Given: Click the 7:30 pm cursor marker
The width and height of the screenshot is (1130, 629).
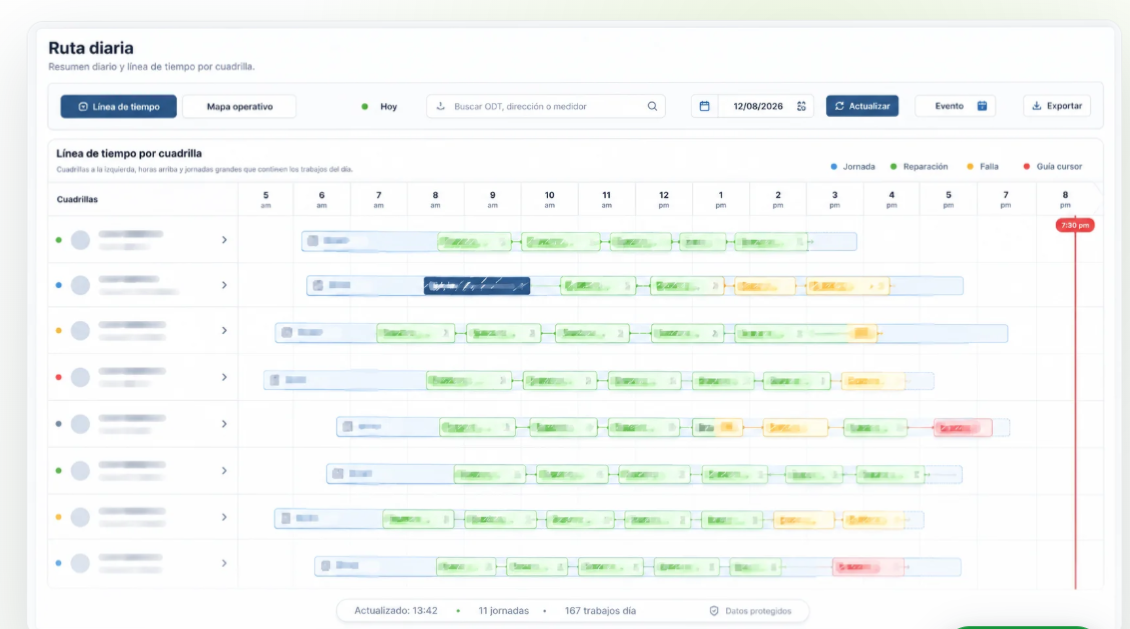Looking at the screenshot, I should click(1075, 226).
